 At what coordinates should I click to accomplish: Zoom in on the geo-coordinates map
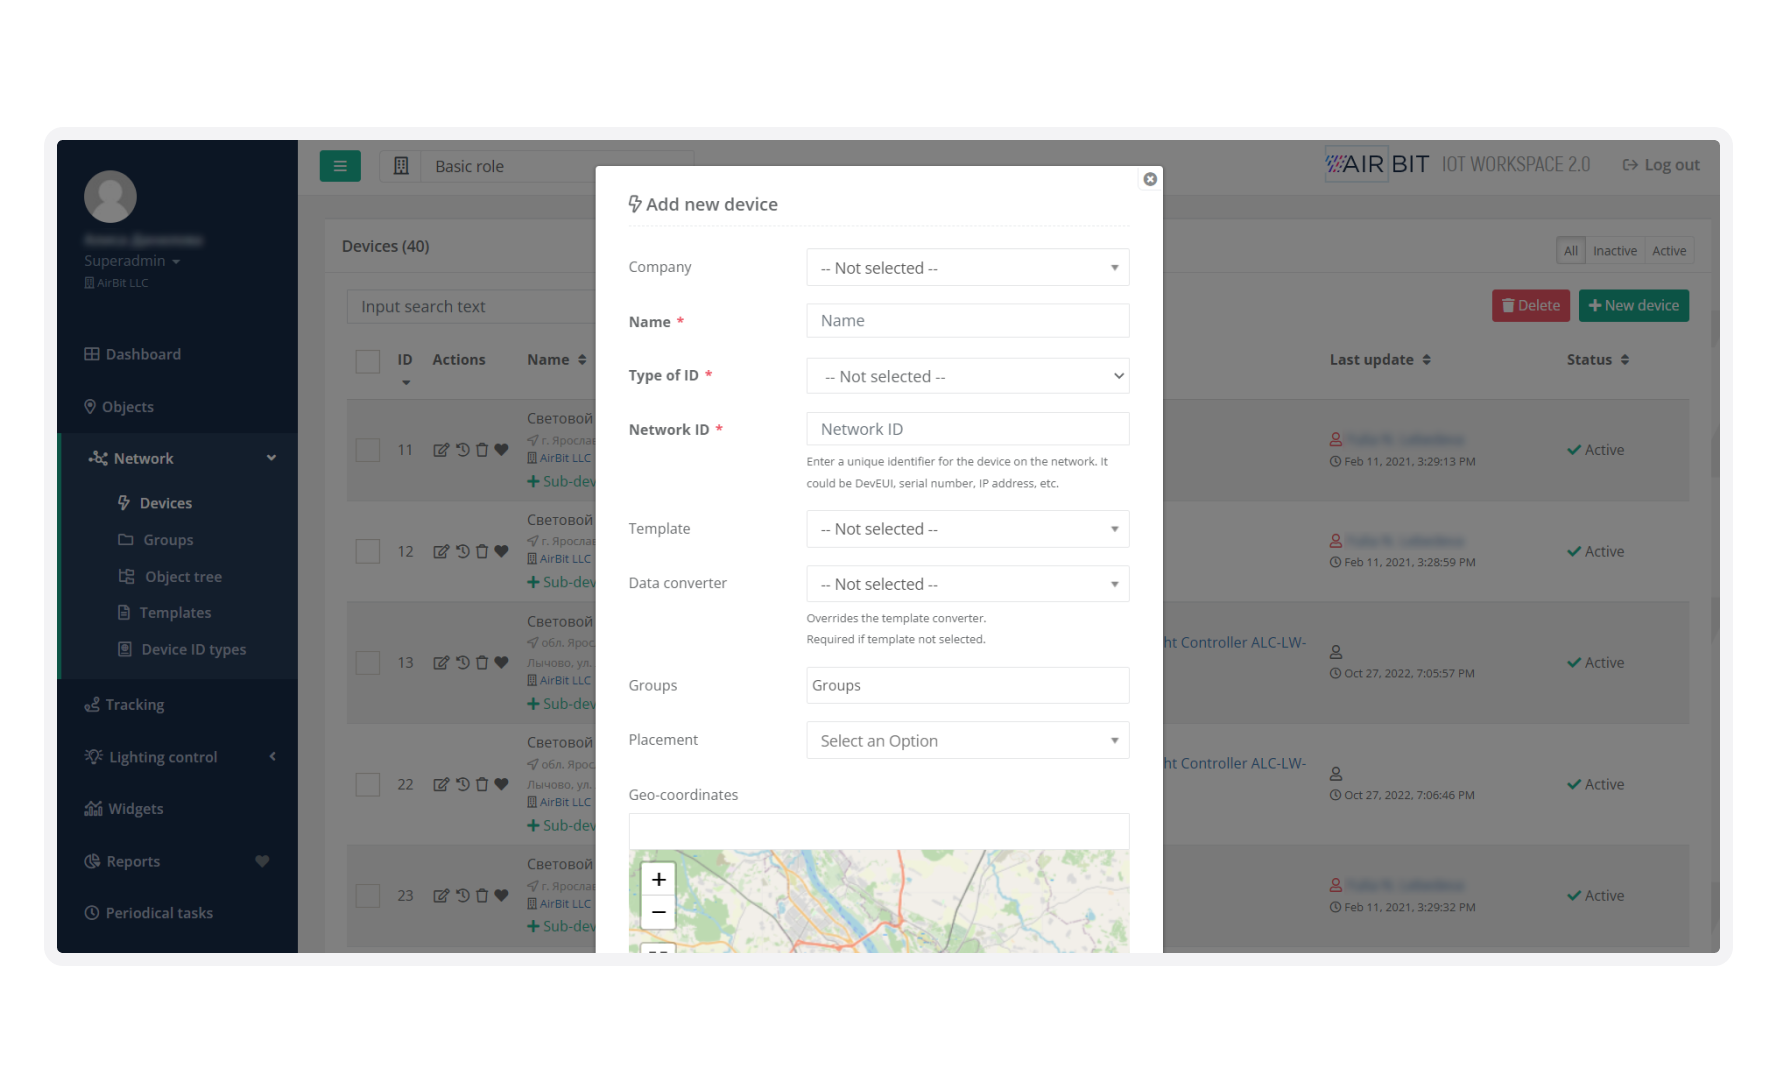[658, 879]
